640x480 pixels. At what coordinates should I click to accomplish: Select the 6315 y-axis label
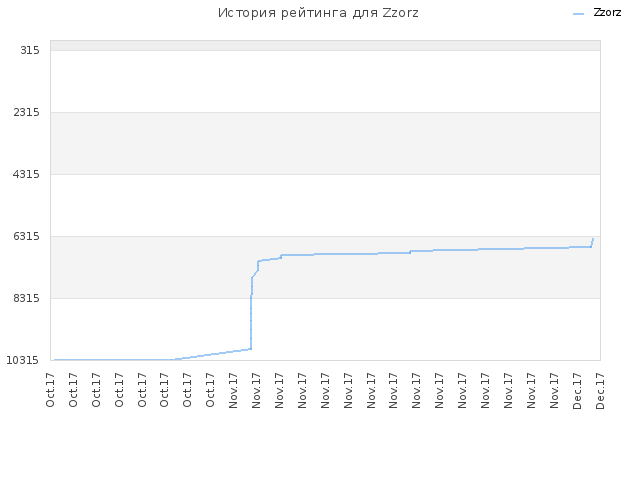click(27, 236)
